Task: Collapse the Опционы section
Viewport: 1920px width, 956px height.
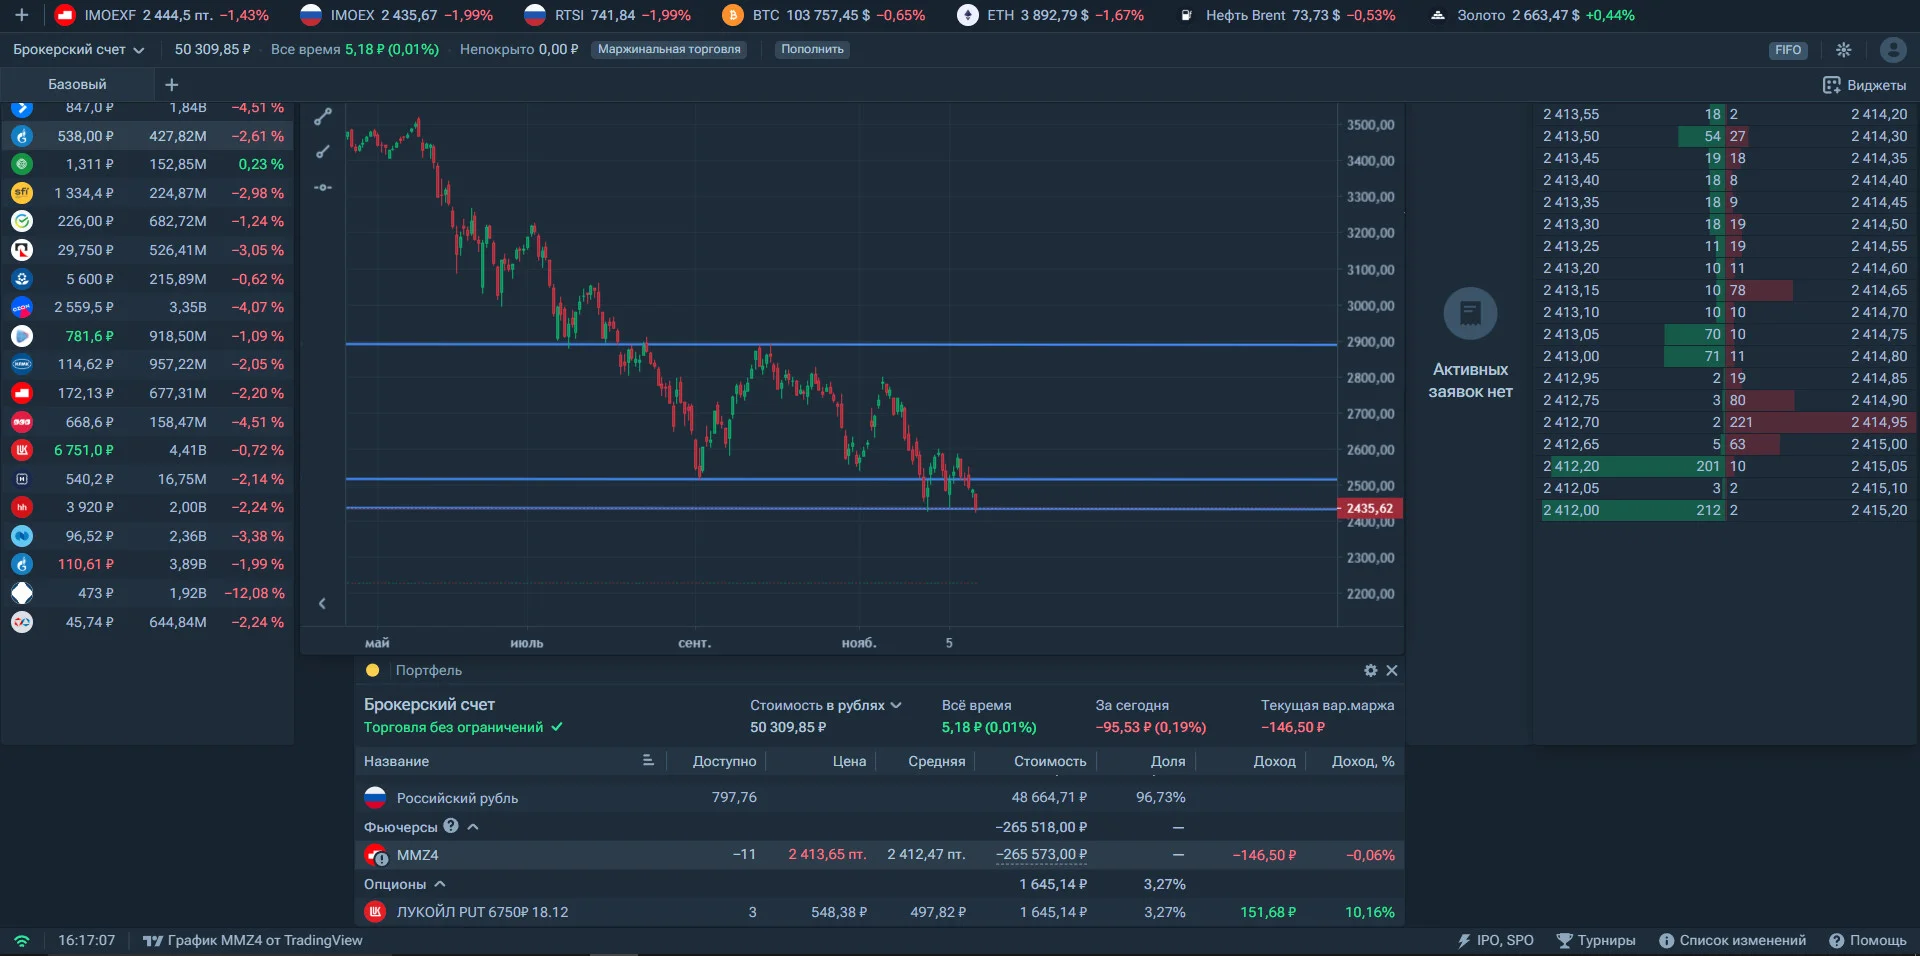Action: (x=439, y=884)
